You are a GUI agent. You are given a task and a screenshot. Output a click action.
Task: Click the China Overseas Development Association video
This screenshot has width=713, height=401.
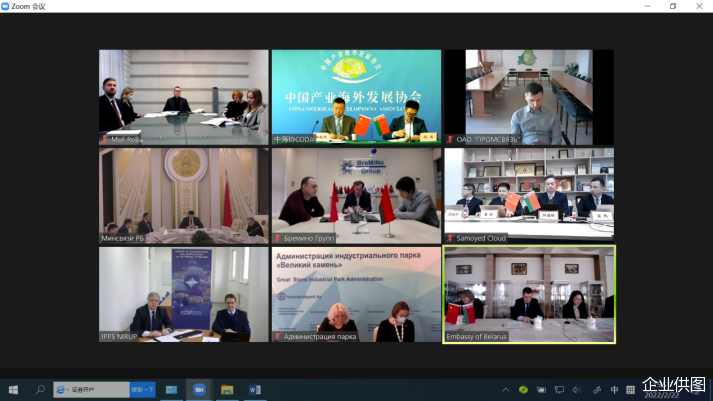pos(356,97)
